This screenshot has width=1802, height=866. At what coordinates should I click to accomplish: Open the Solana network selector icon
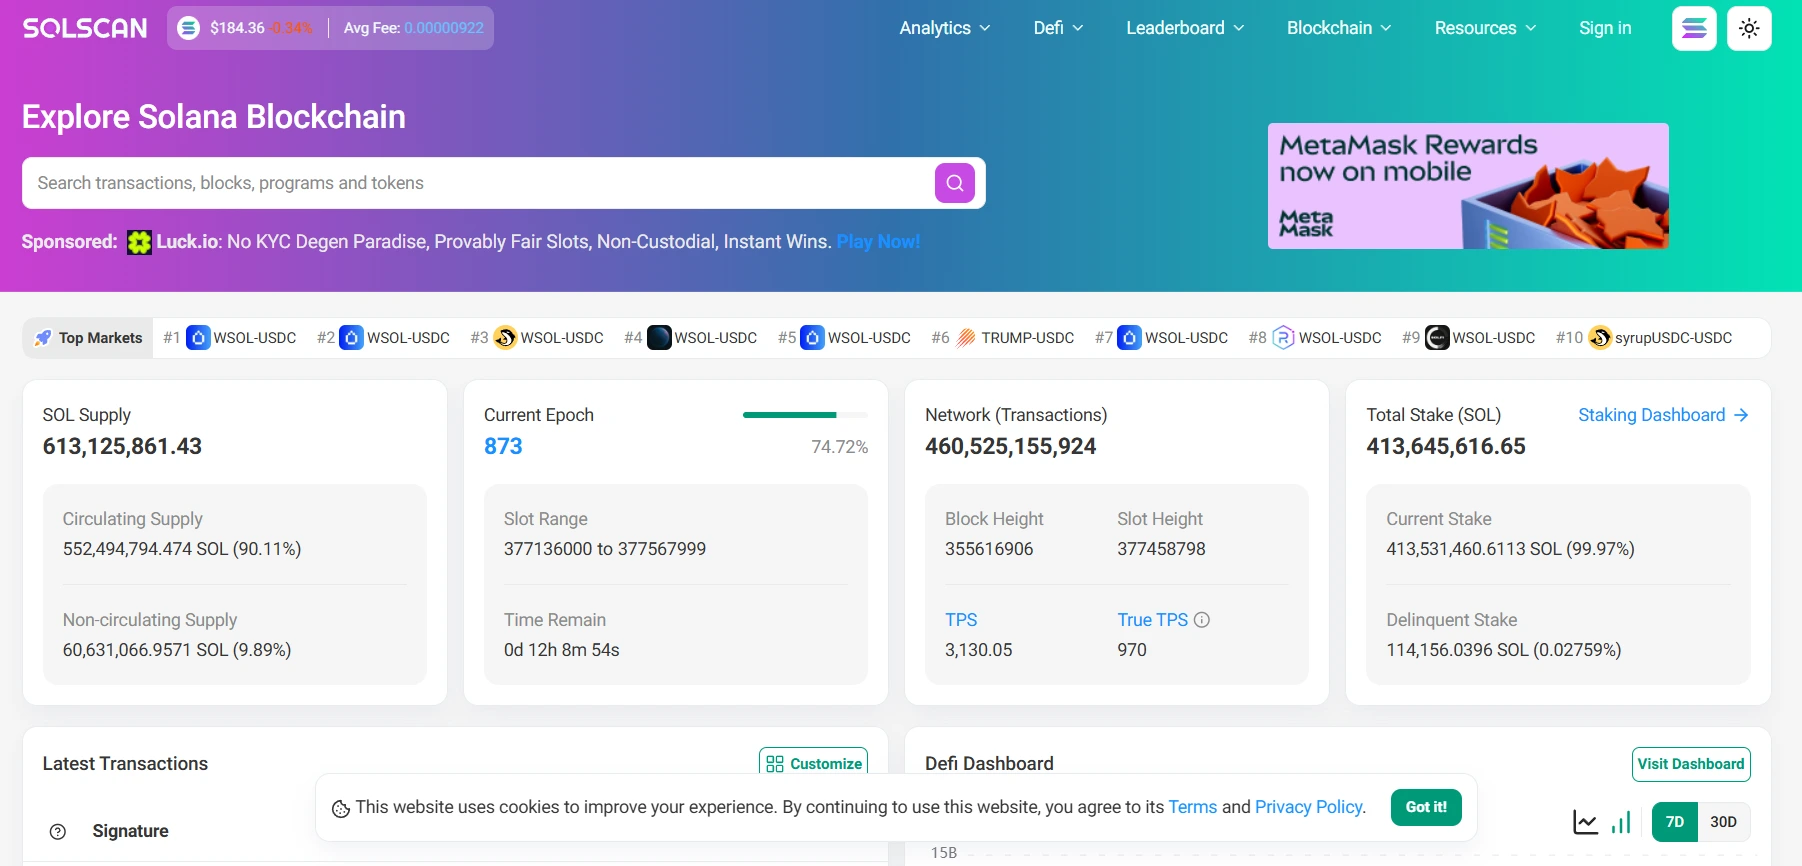(x=1694, y=28)
